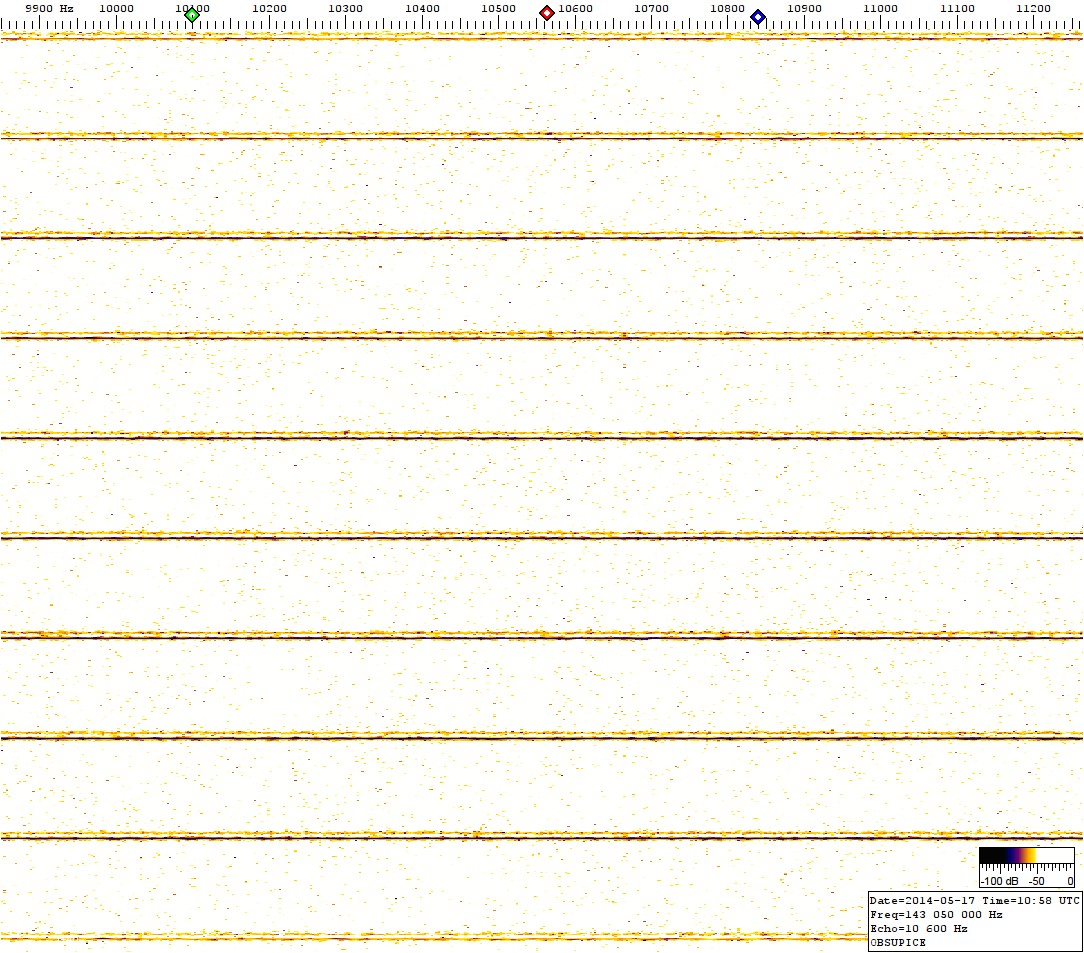The width and height of the screenshot is (1084, 953).
Task: Click the 10400 frequency scale label
Action: [x=422, y=8]
